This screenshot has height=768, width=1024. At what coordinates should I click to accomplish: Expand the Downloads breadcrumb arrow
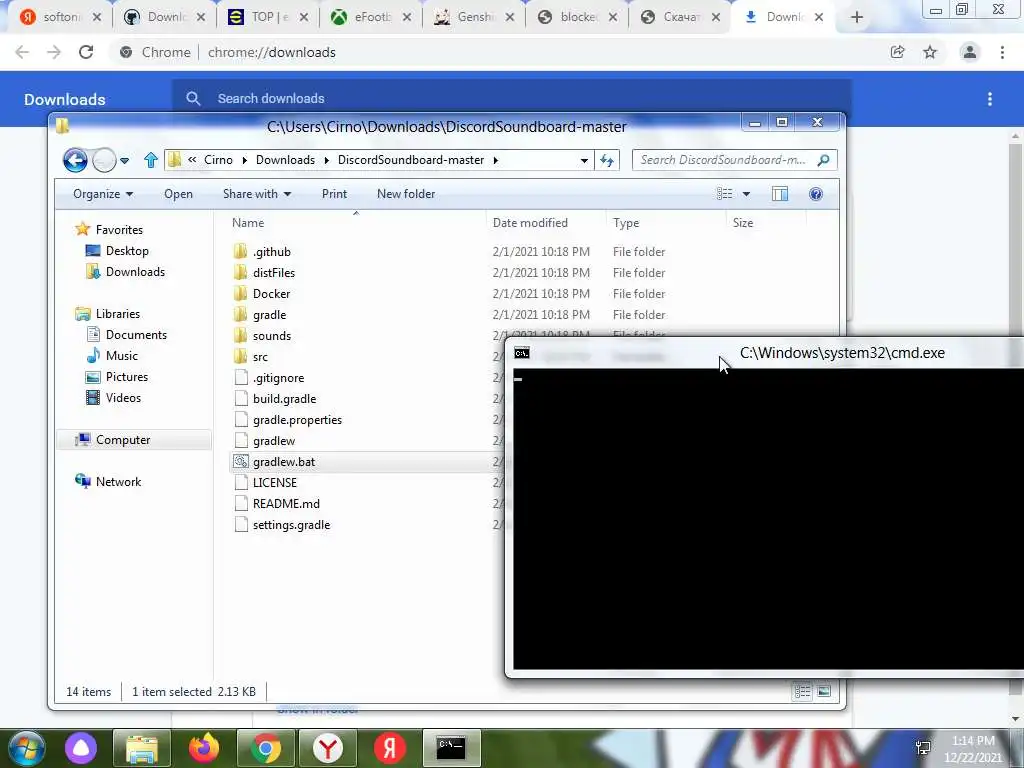pyautogui.click(x=326, y=160)
